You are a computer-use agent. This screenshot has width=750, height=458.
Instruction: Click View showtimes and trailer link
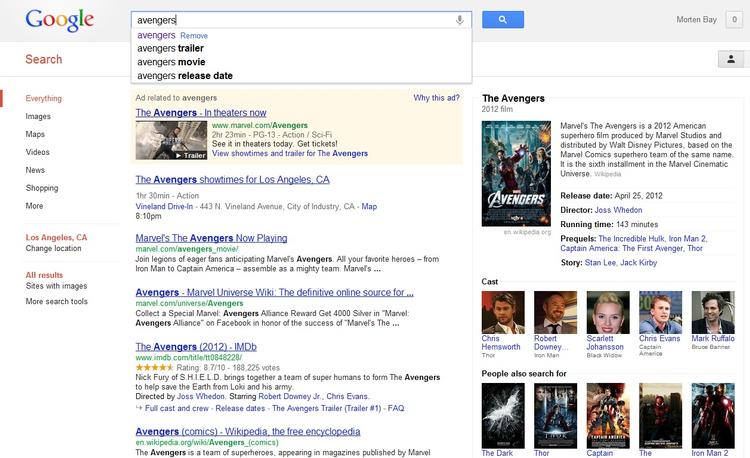tap(290, 153)
